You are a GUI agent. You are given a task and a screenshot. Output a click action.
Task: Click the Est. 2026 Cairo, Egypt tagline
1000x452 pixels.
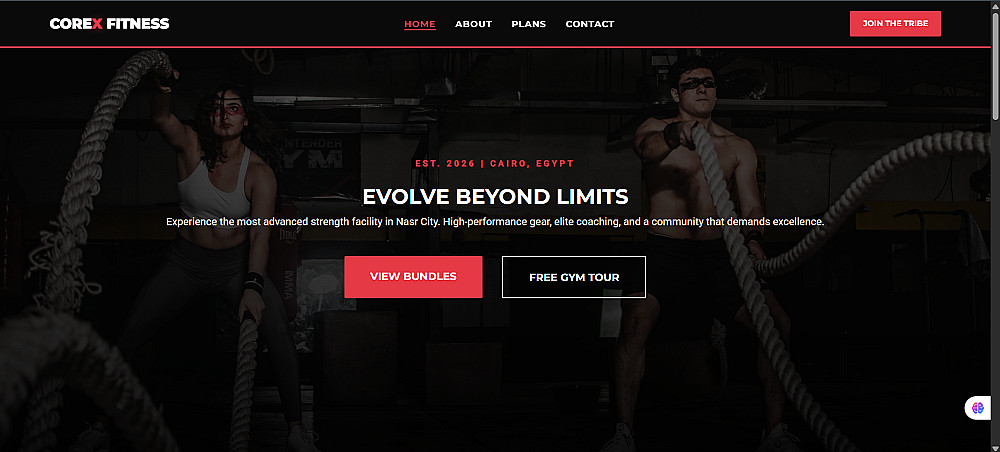(494, 164)
